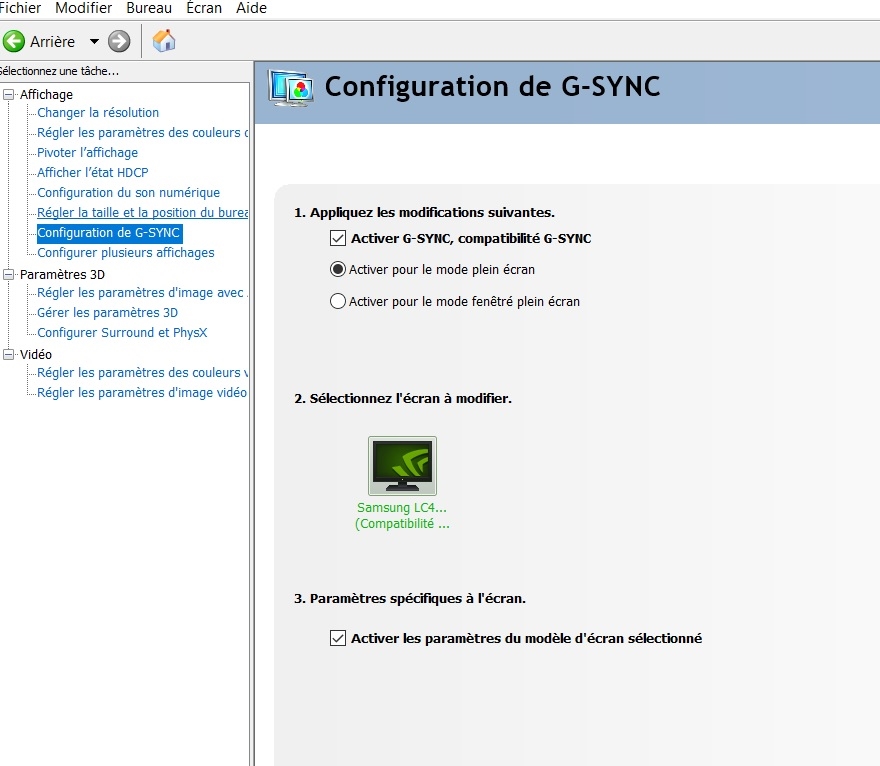
Task: Select Activer pour le mode fenêtré plein écran
Action: tap(338, 301)
